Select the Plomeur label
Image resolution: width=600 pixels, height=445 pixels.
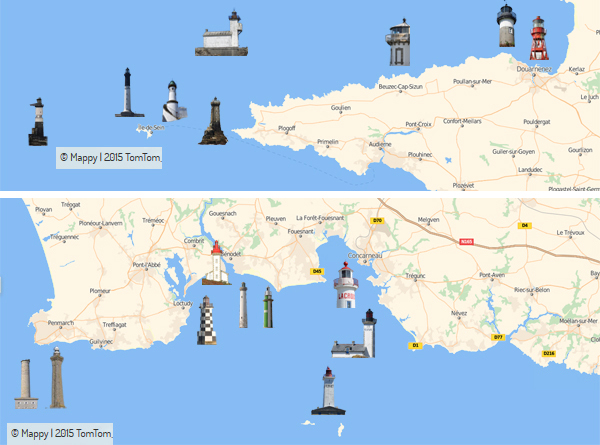(100, 291)
